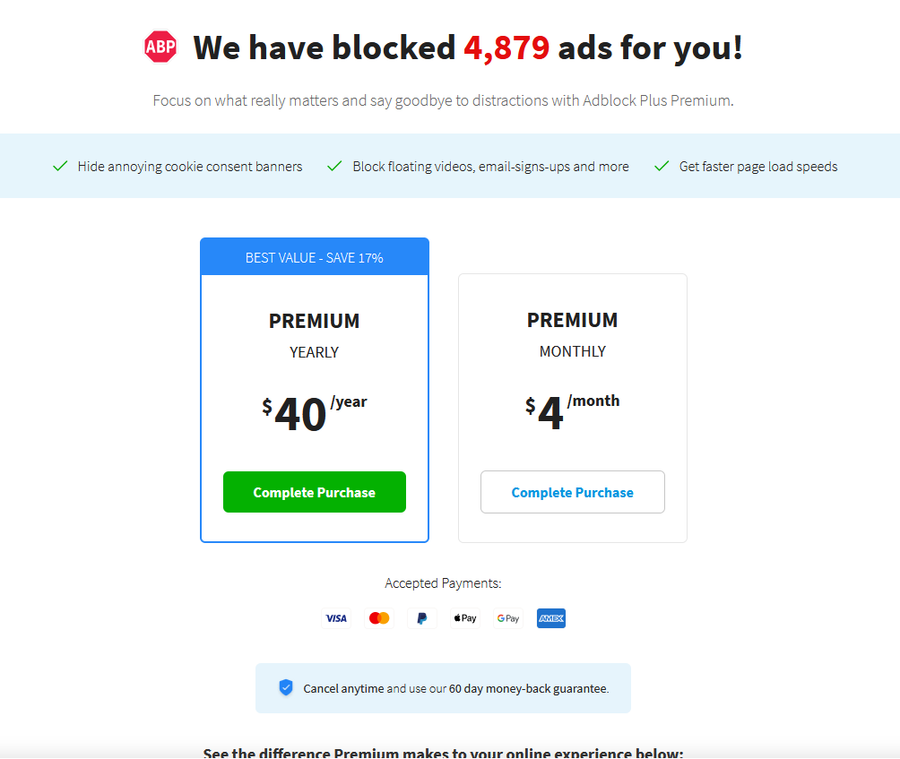900x759 pixels.
Task: Click the blue shield guarantee icon
Action: click(286, 688)
